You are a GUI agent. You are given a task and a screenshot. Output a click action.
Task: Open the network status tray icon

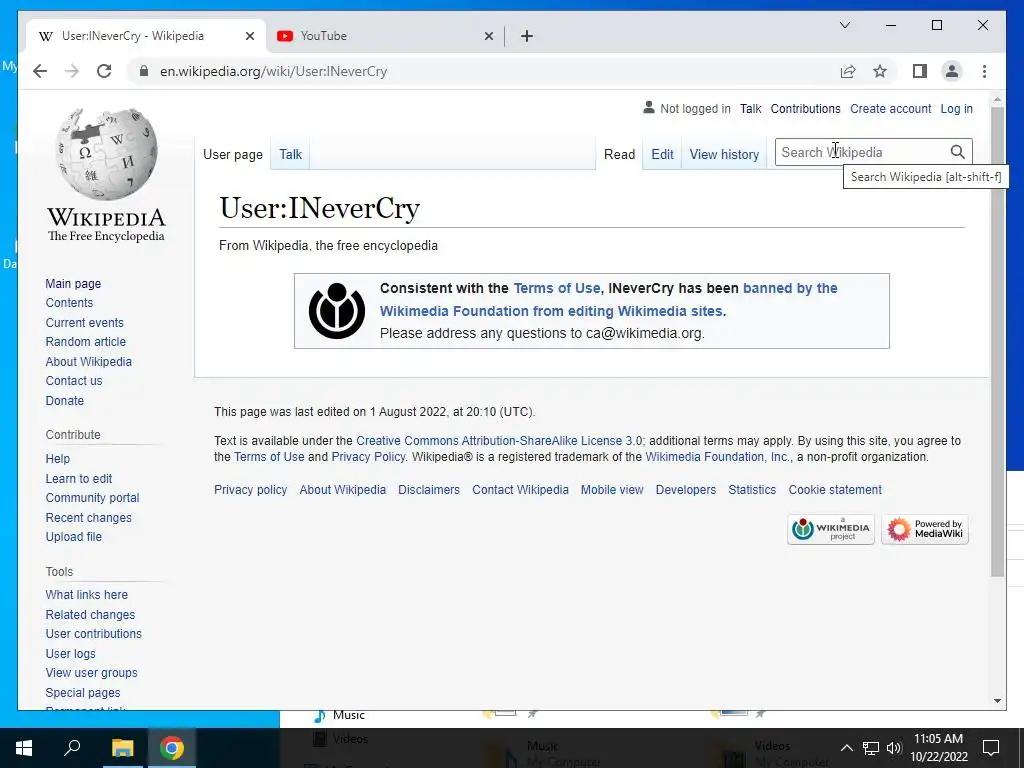871,748
